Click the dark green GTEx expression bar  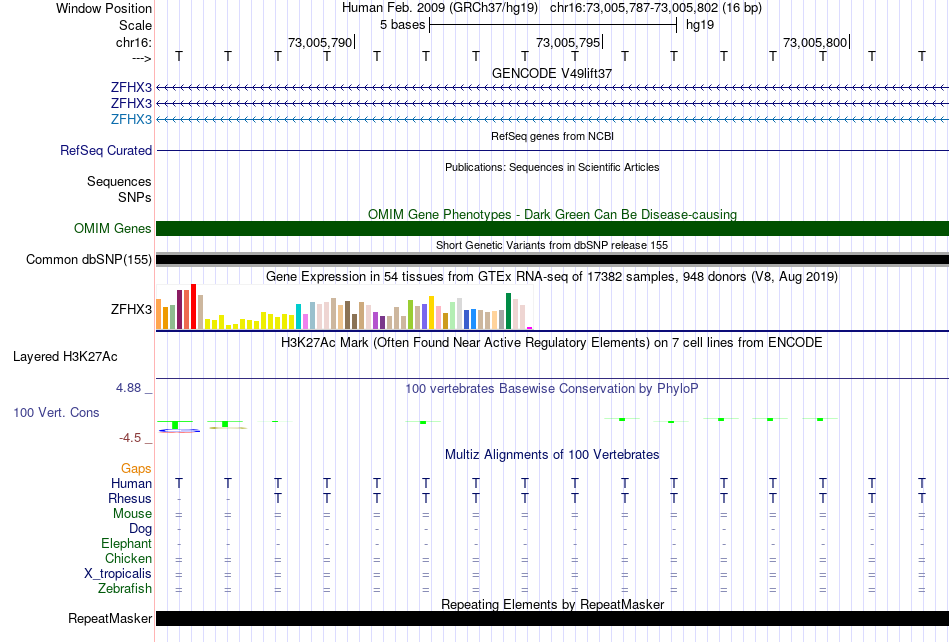click(508, 311)
